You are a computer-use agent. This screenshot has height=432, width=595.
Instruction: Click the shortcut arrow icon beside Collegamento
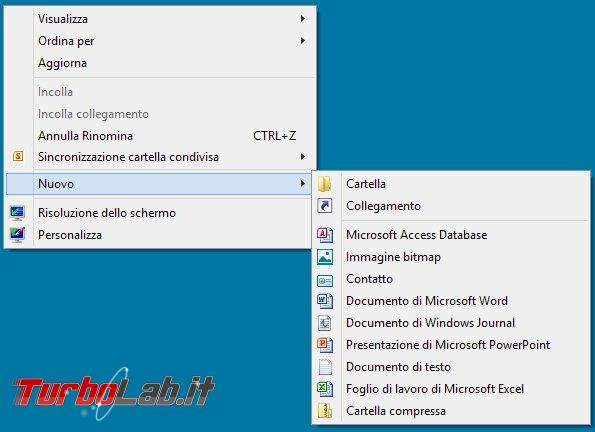[x=325, y=206]
